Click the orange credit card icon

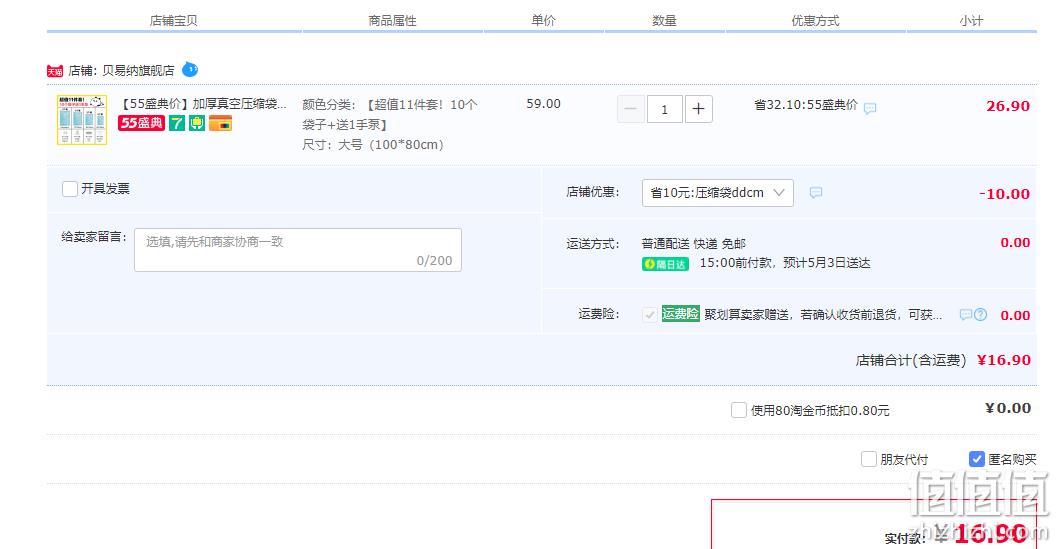click(x=221, y=123)
